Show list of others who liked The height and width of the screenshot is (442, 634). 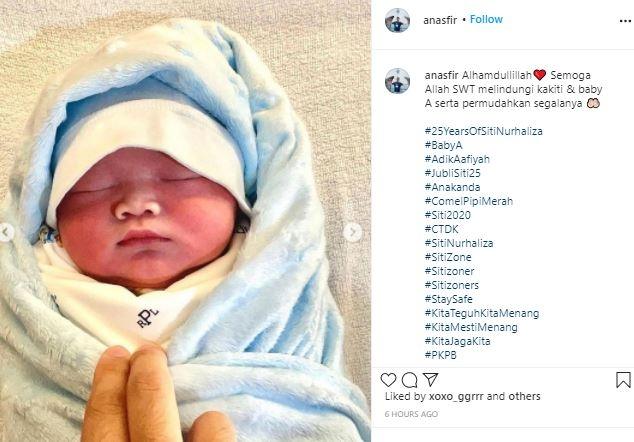524,396
